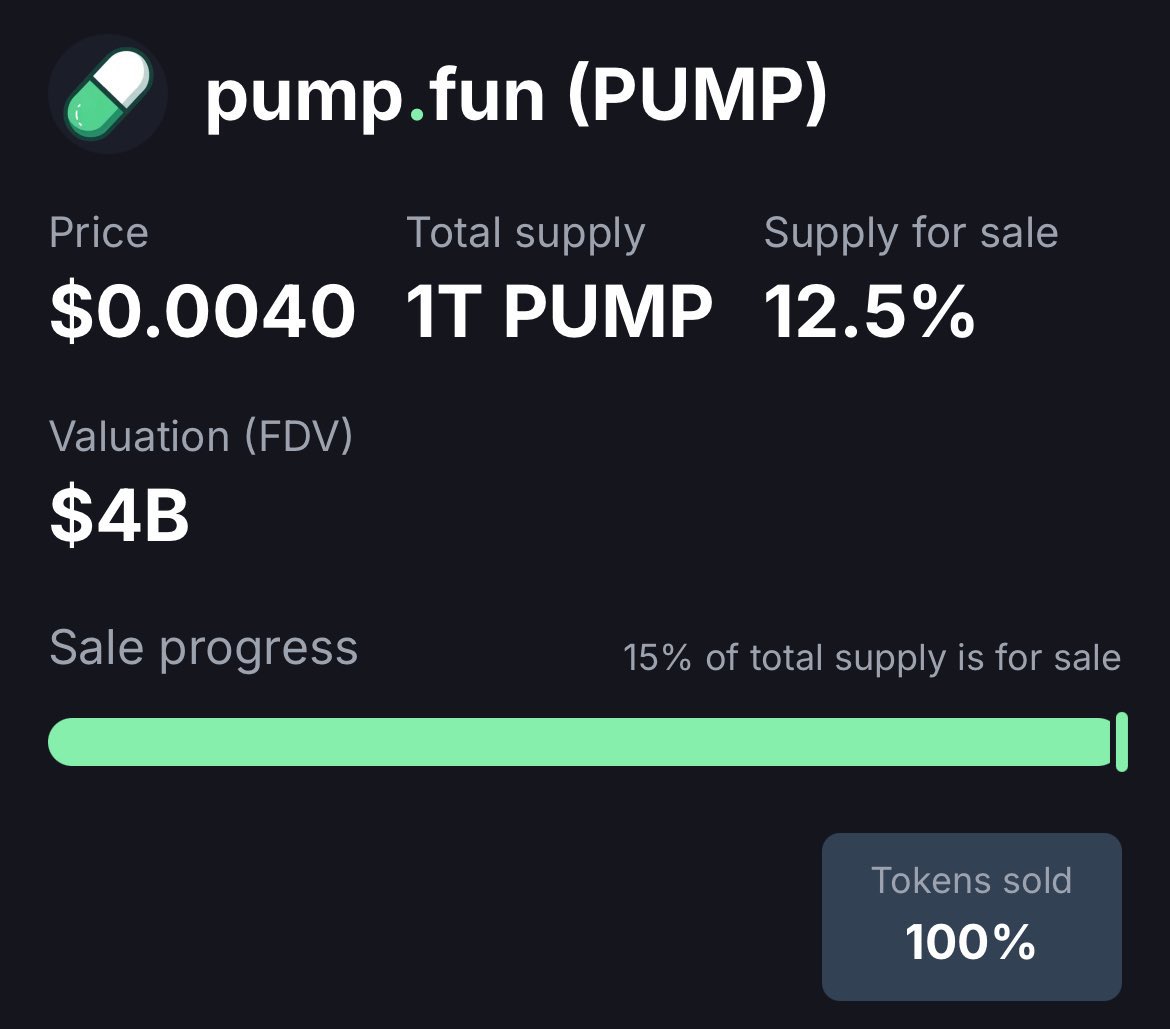This screenshot has height=1029, width=1170.
Task: Select the 12.5% supply value
Action: (869, 311)
